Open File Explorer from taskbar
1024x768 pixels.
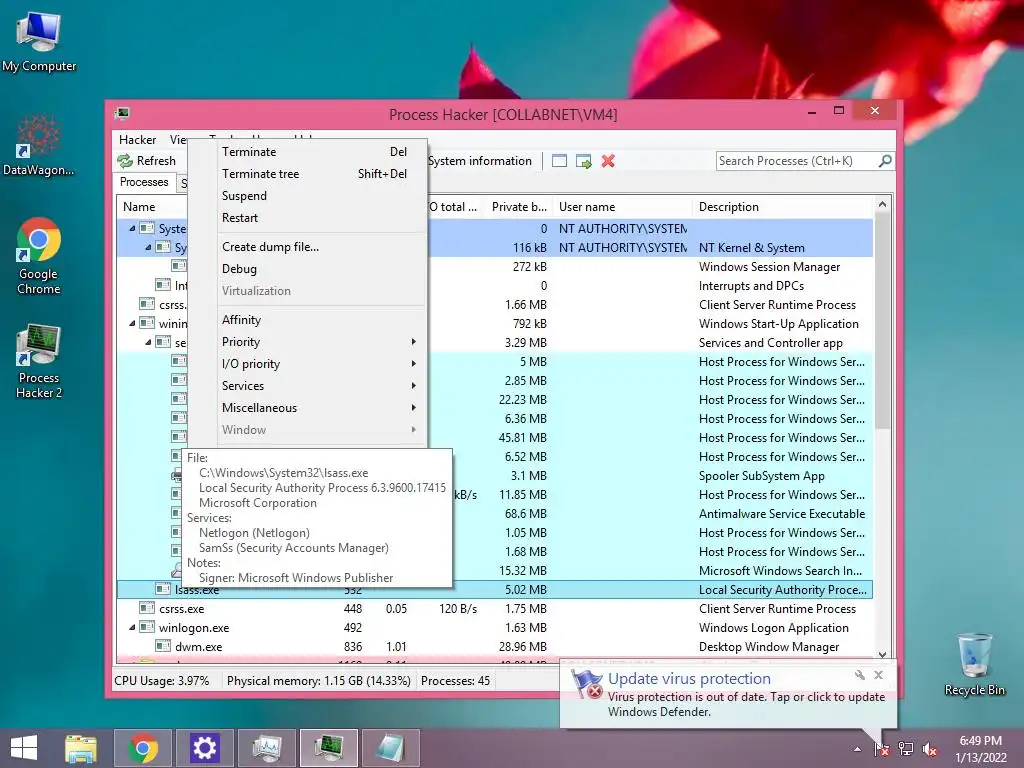pyautogui.click(x=81, y=748)
